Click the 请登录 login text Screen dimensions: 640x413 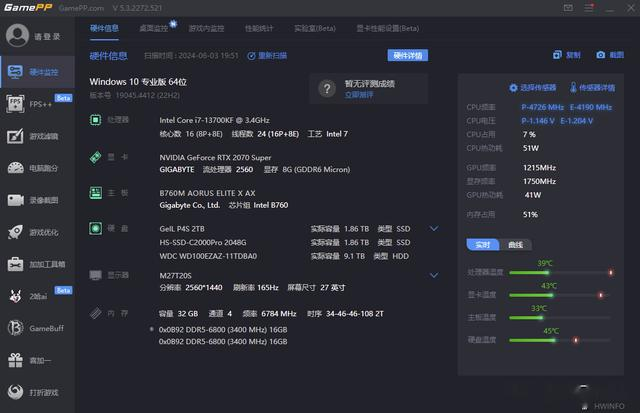47,37
